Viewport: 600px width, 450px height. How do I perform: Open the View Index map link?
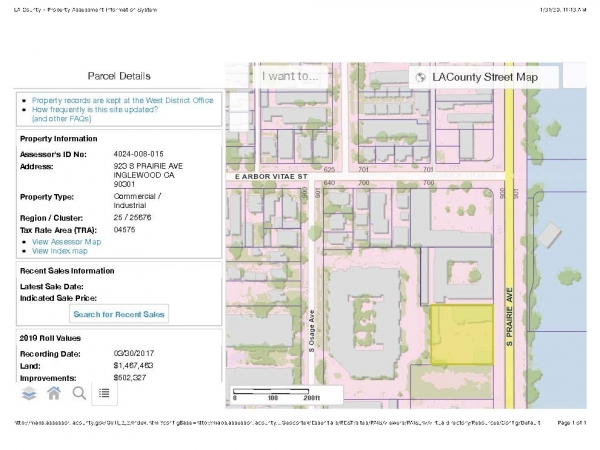coord(60,251)
